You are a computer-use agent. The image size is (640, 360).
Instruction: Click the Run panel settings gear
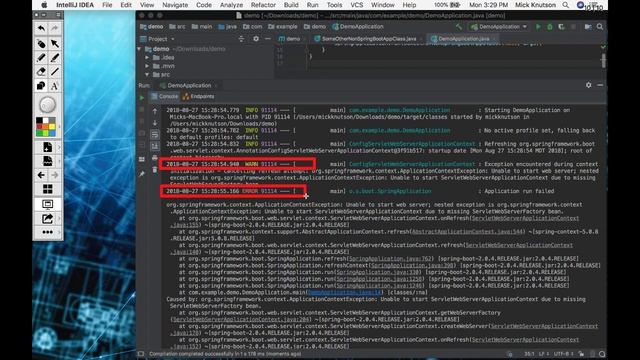tap(589, 85)
